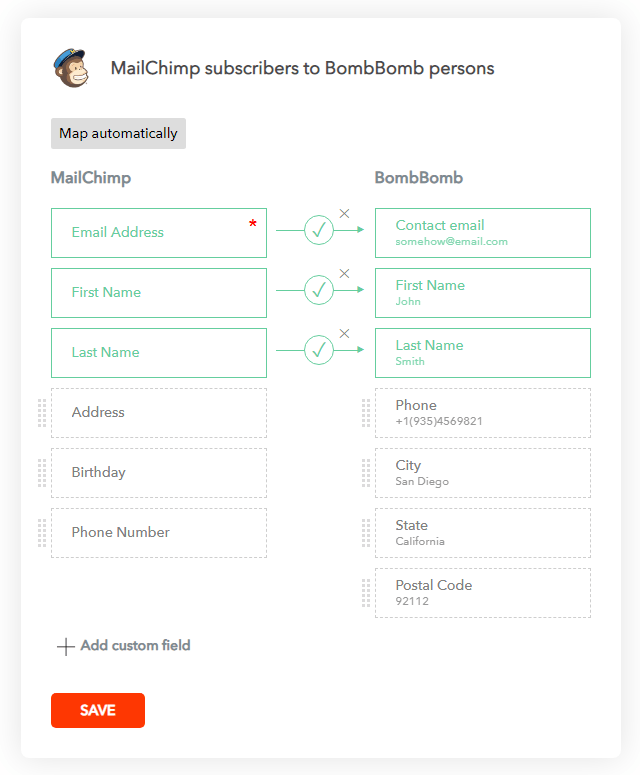Viewport: 640px width, 775px height.
Task: Click the First Name mapping checkmark circle
Action: [319, 292]
